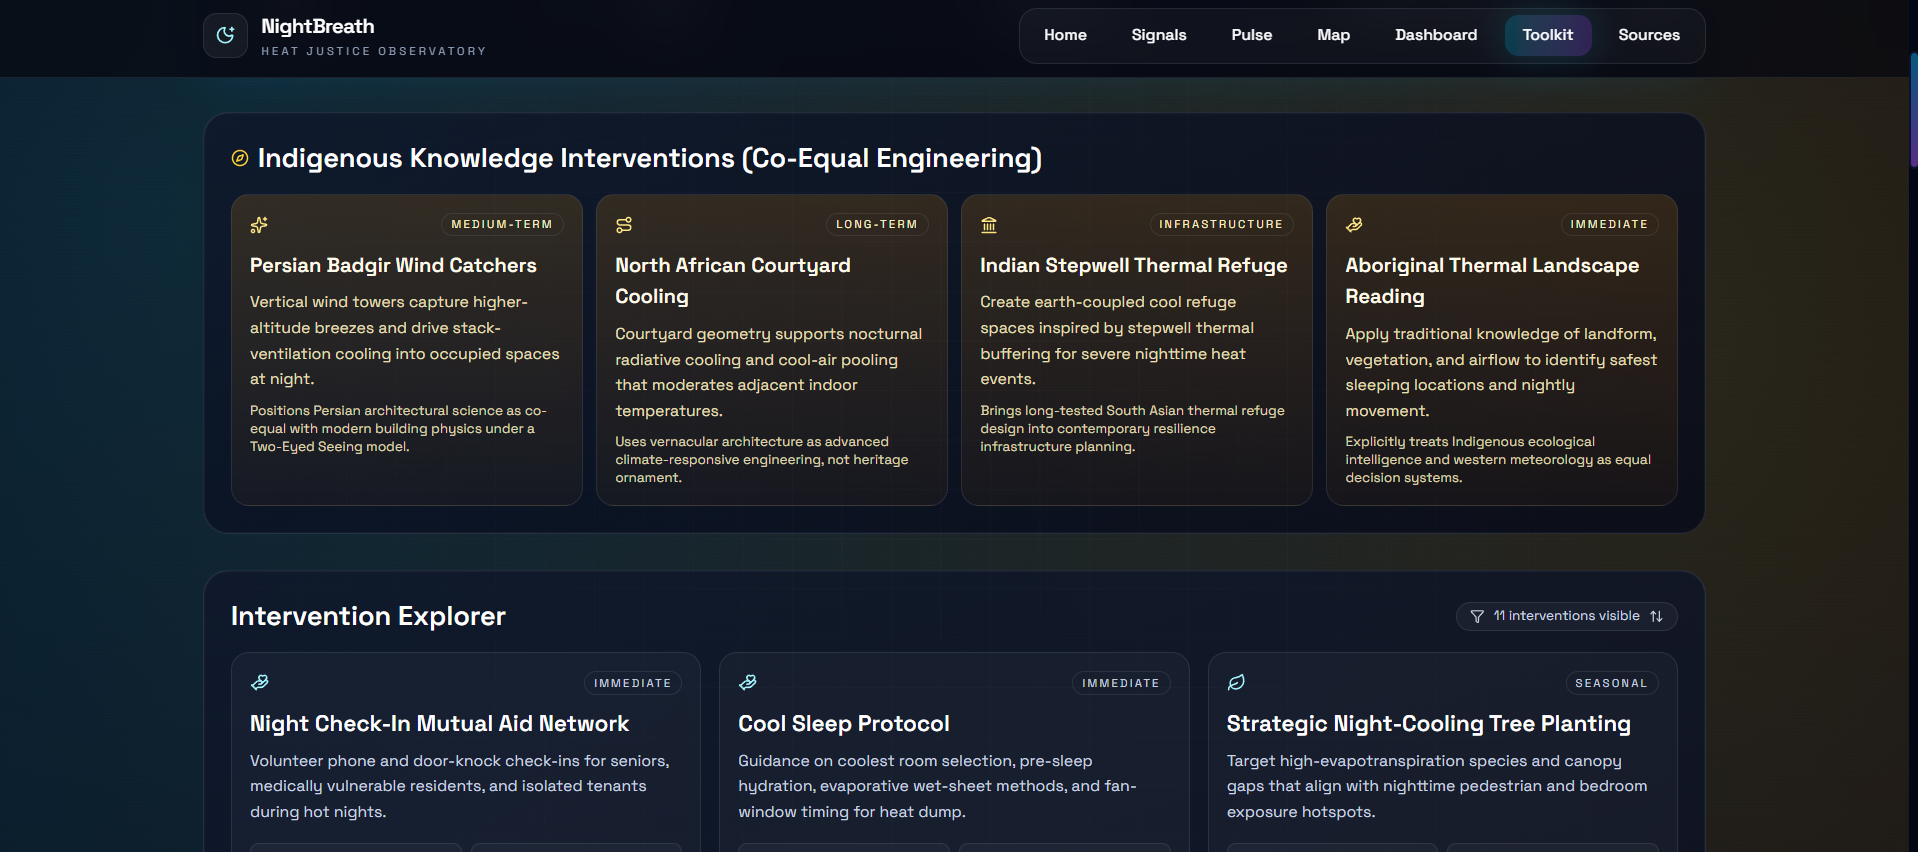Click the Cool Sleep Protocol card icon

747,682
